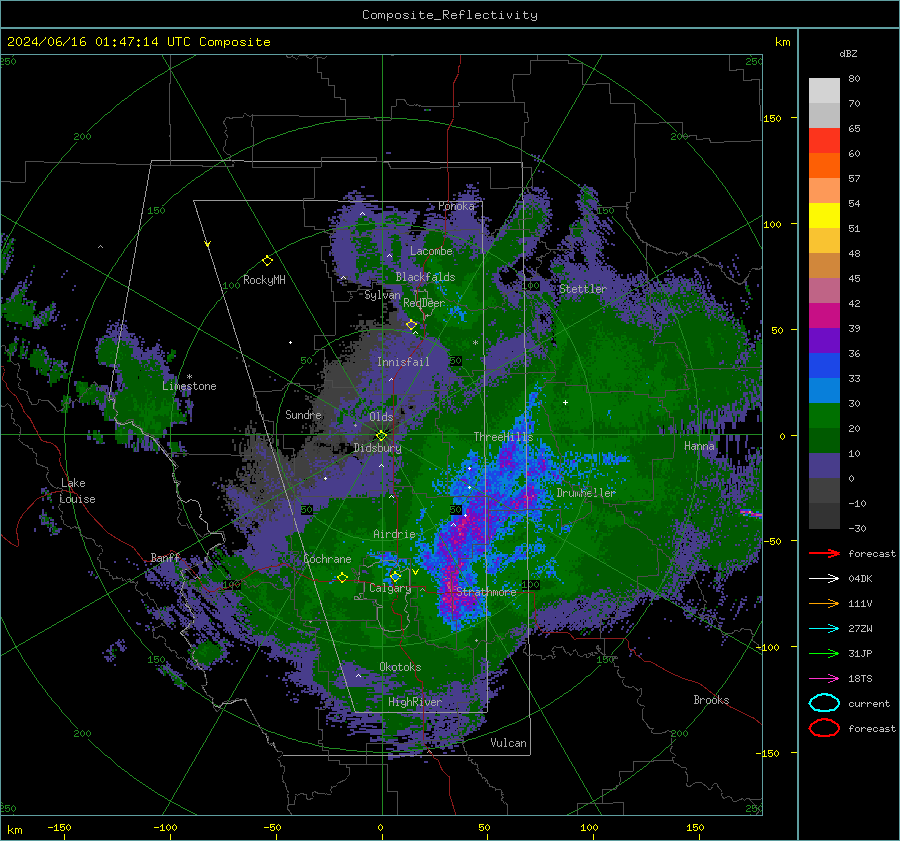Pick the light grey 80 dBZ swatch

tap(824, 90)
